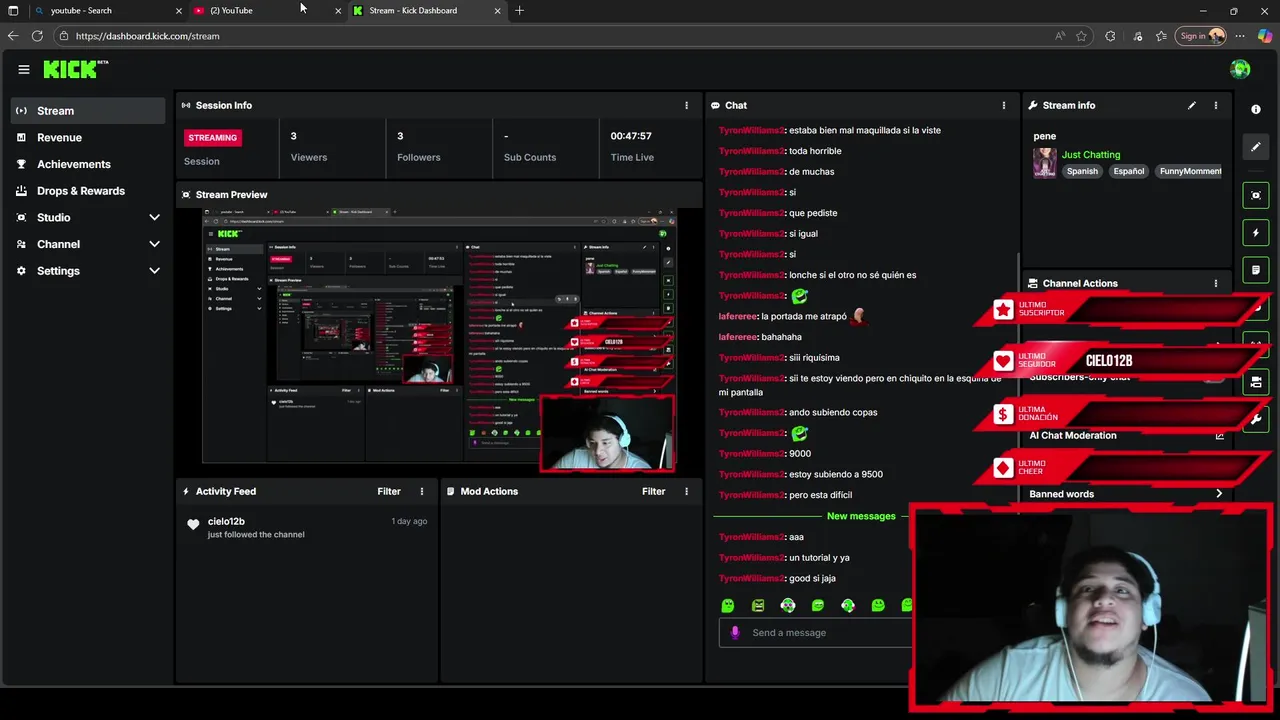Open AI Chat Moderation external link icon

[x=1219, y=435]
